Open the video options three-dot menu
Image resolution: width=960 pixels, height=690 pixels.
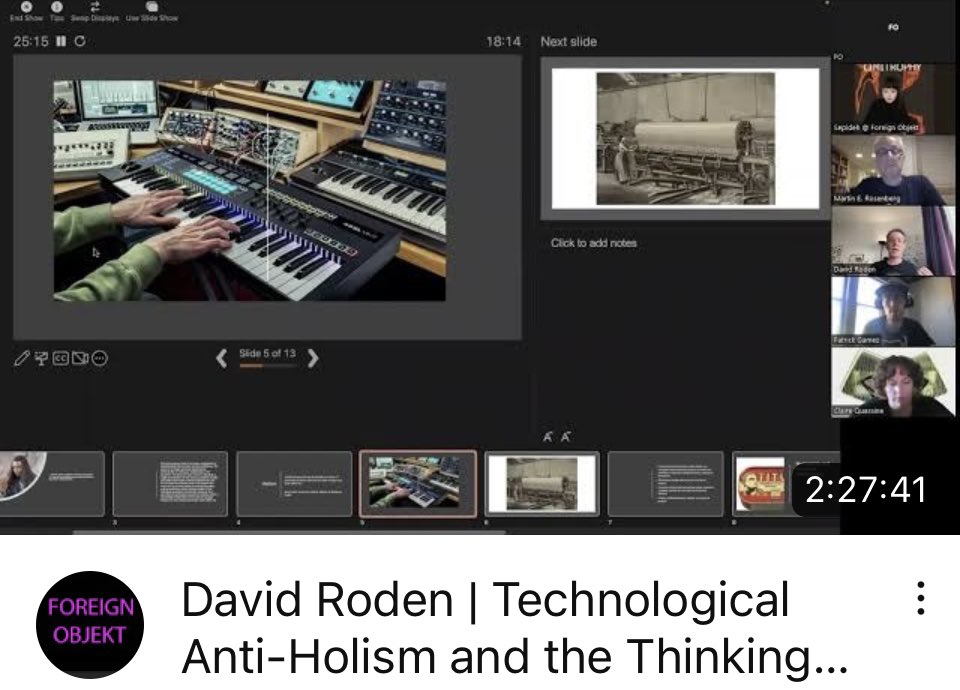point(921,598)
